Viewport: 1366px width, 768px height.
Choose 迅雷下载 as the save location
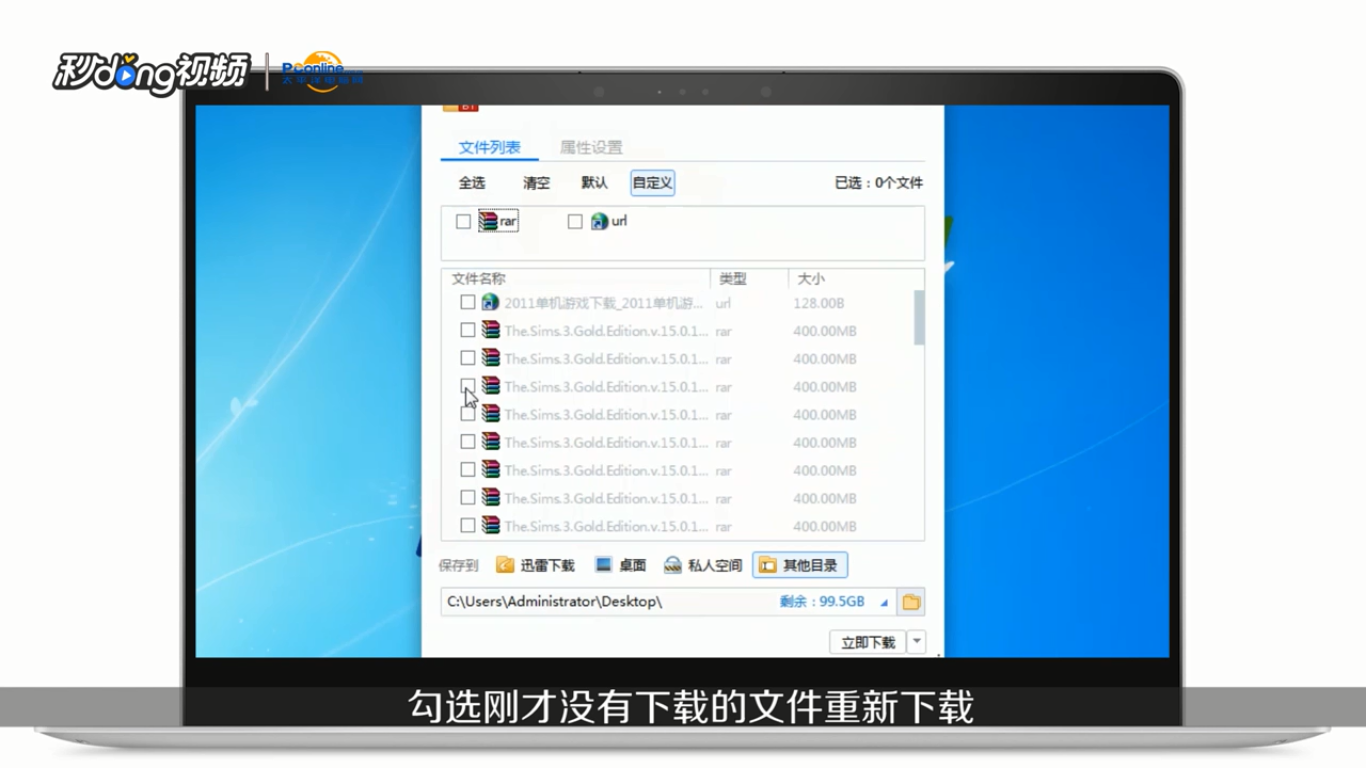point(536,565)
